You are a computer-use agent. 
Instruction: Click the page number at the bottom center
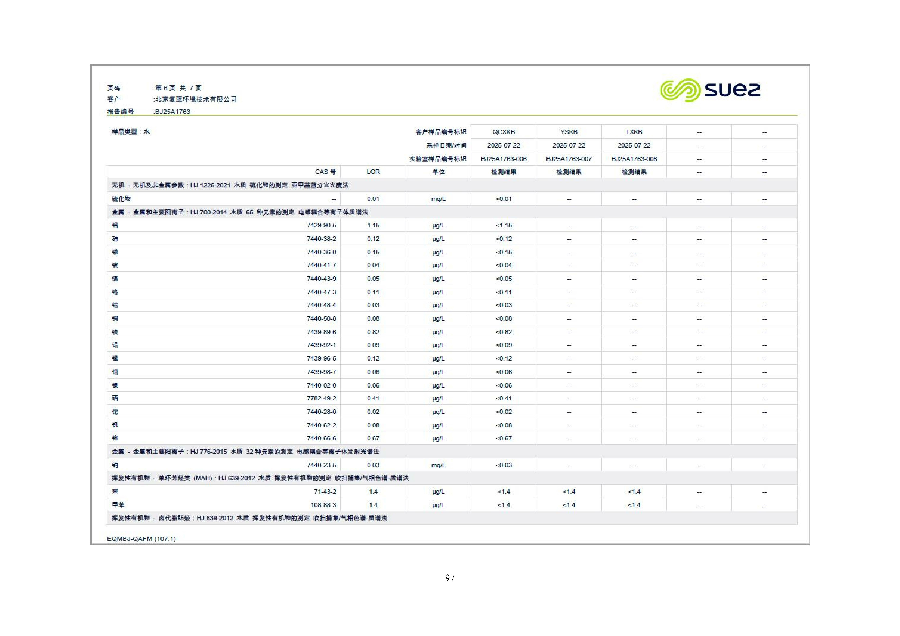coord(449,577)
